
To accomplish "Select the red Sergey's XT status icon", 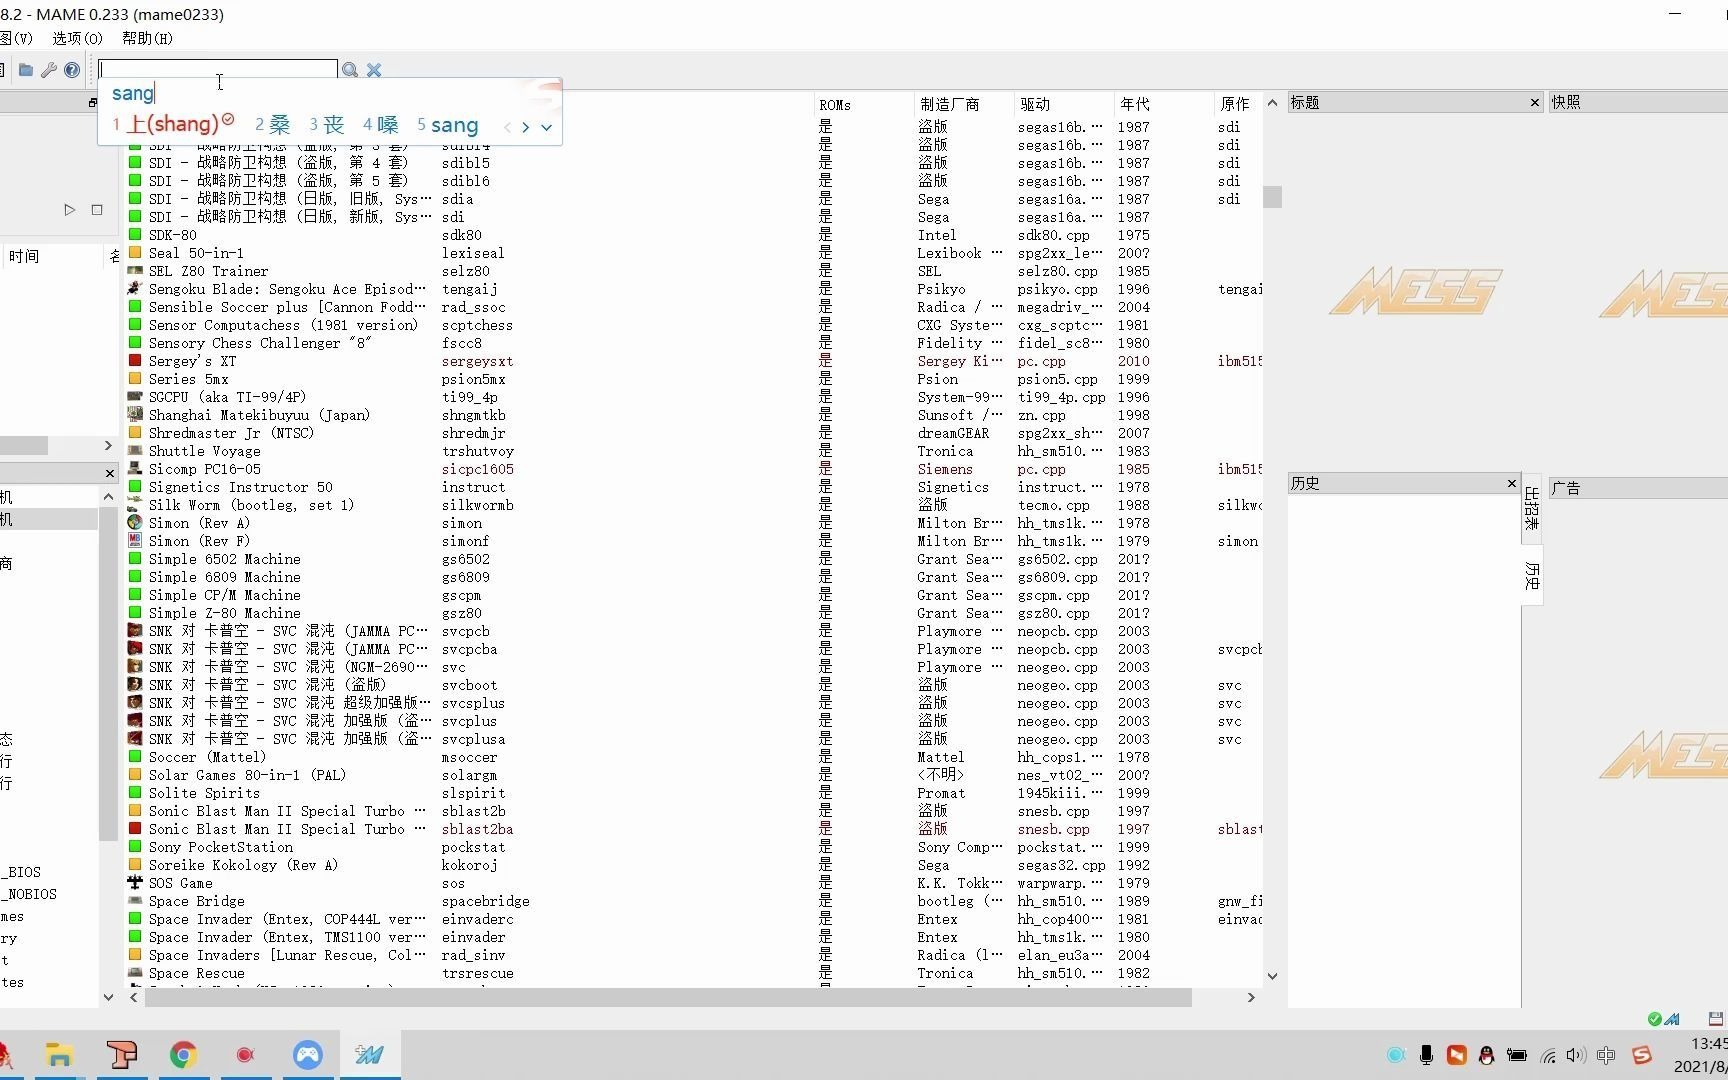I will tap(135, 361).
